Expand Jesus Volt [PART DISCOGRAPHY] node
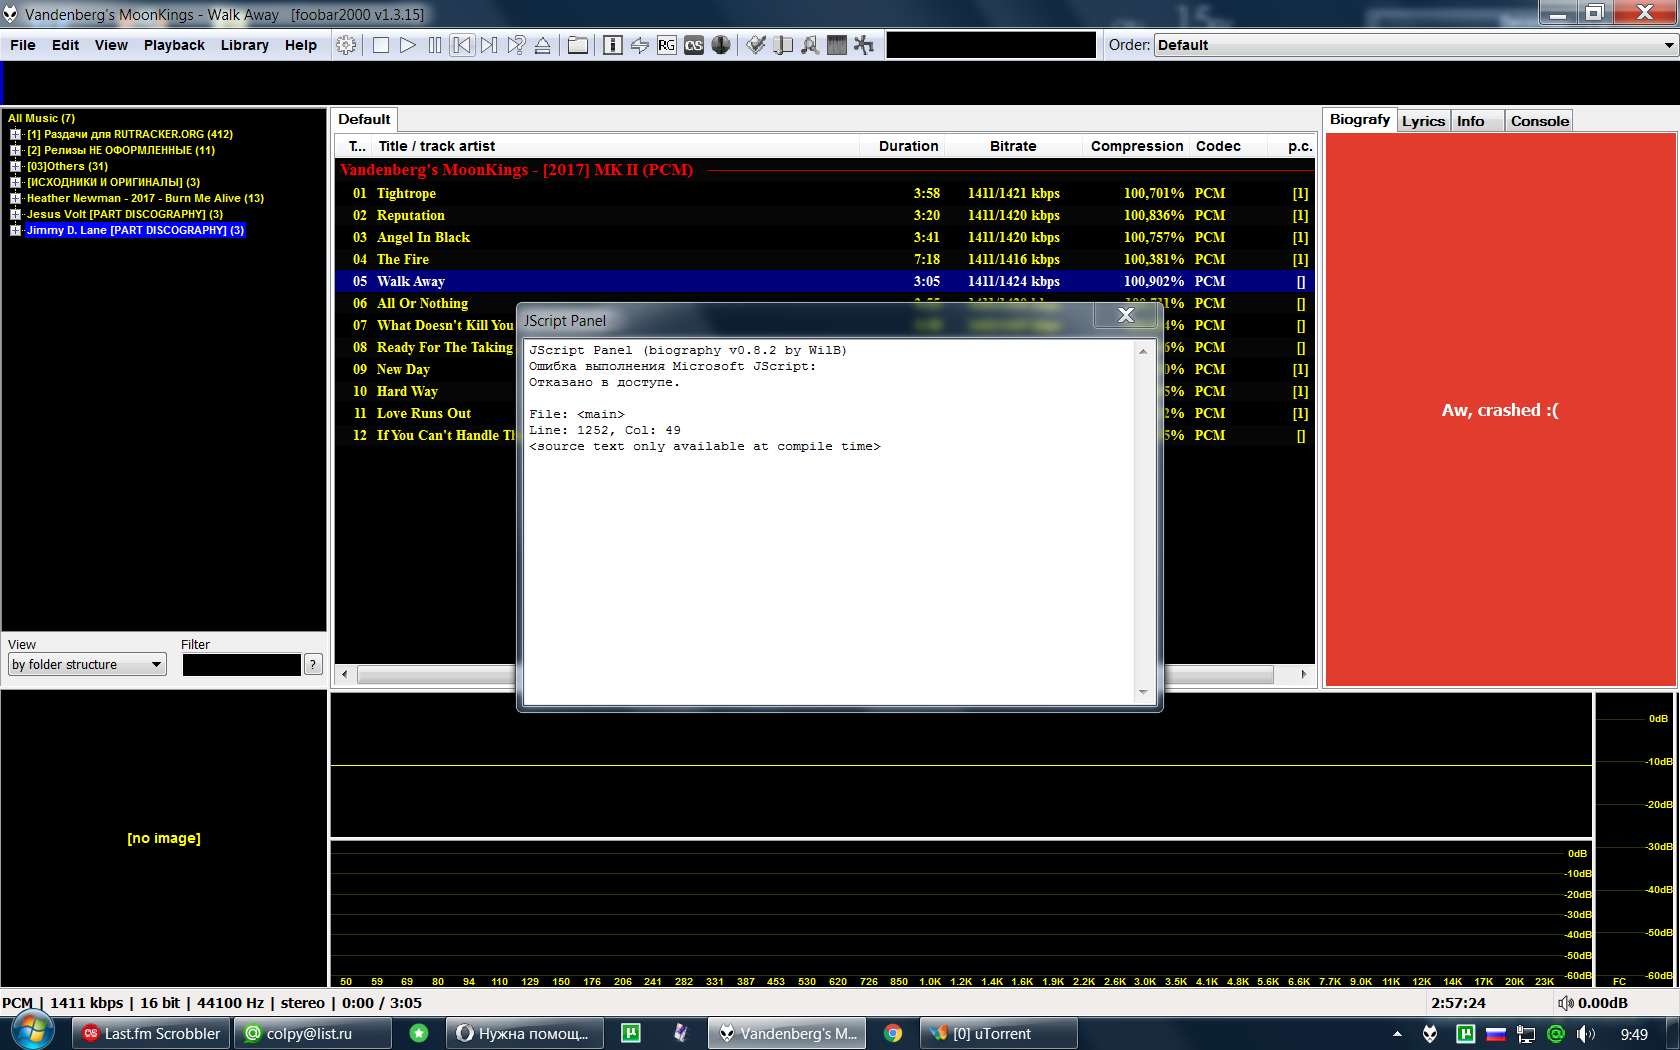Screen dimensions: 1680x1050 tap(16, 214)
